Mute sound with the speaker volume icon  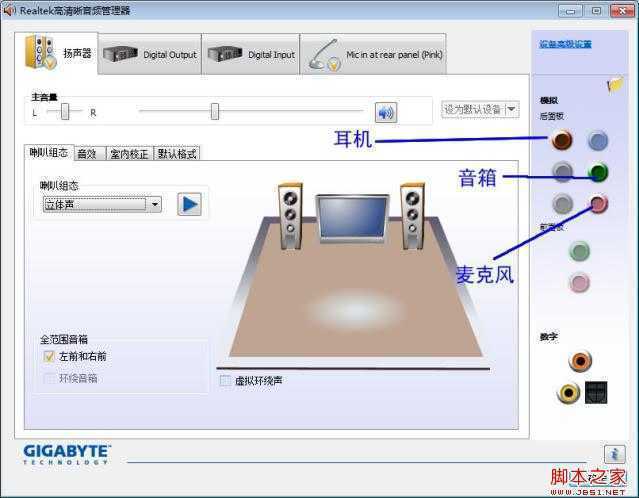(386, 112)
